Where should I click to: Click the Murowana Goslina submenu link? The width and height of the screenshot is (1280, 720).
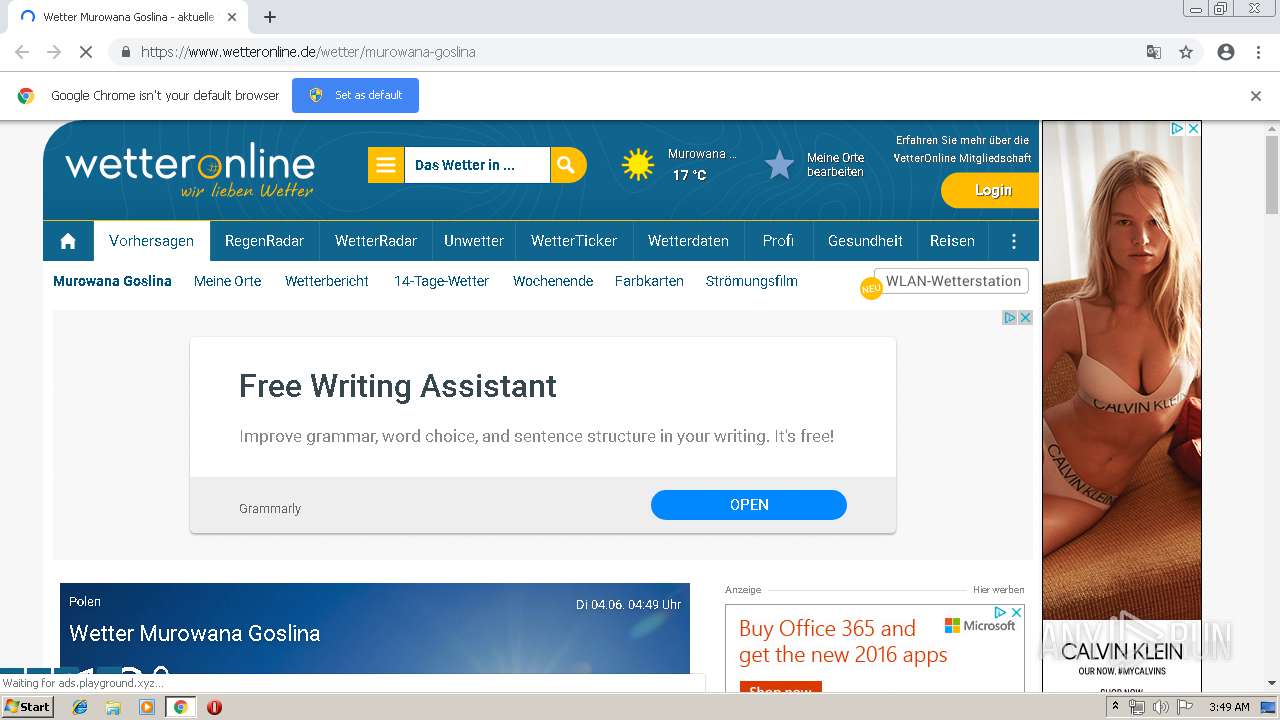coord(112,281)
